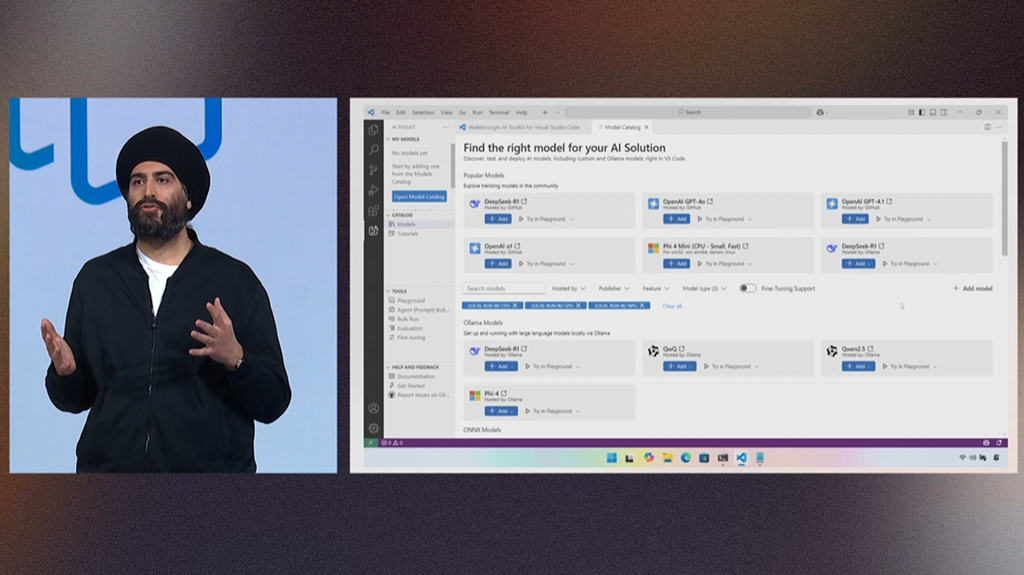This screenshot has width=1024, height=575.
Task: Remove LOCAL RUN W/ CPU filter chip
Action: click(515, 306)
